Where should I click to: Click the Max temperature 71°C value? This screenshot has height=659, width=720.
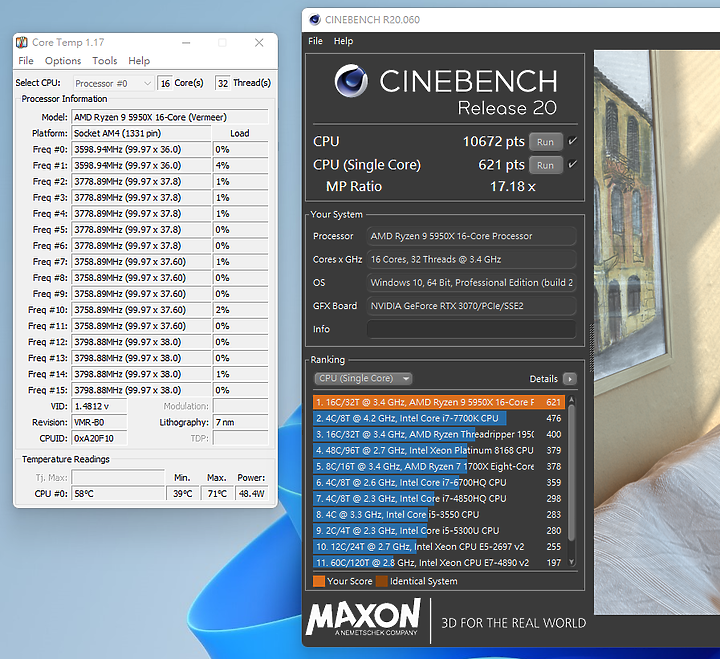(217, 494)
